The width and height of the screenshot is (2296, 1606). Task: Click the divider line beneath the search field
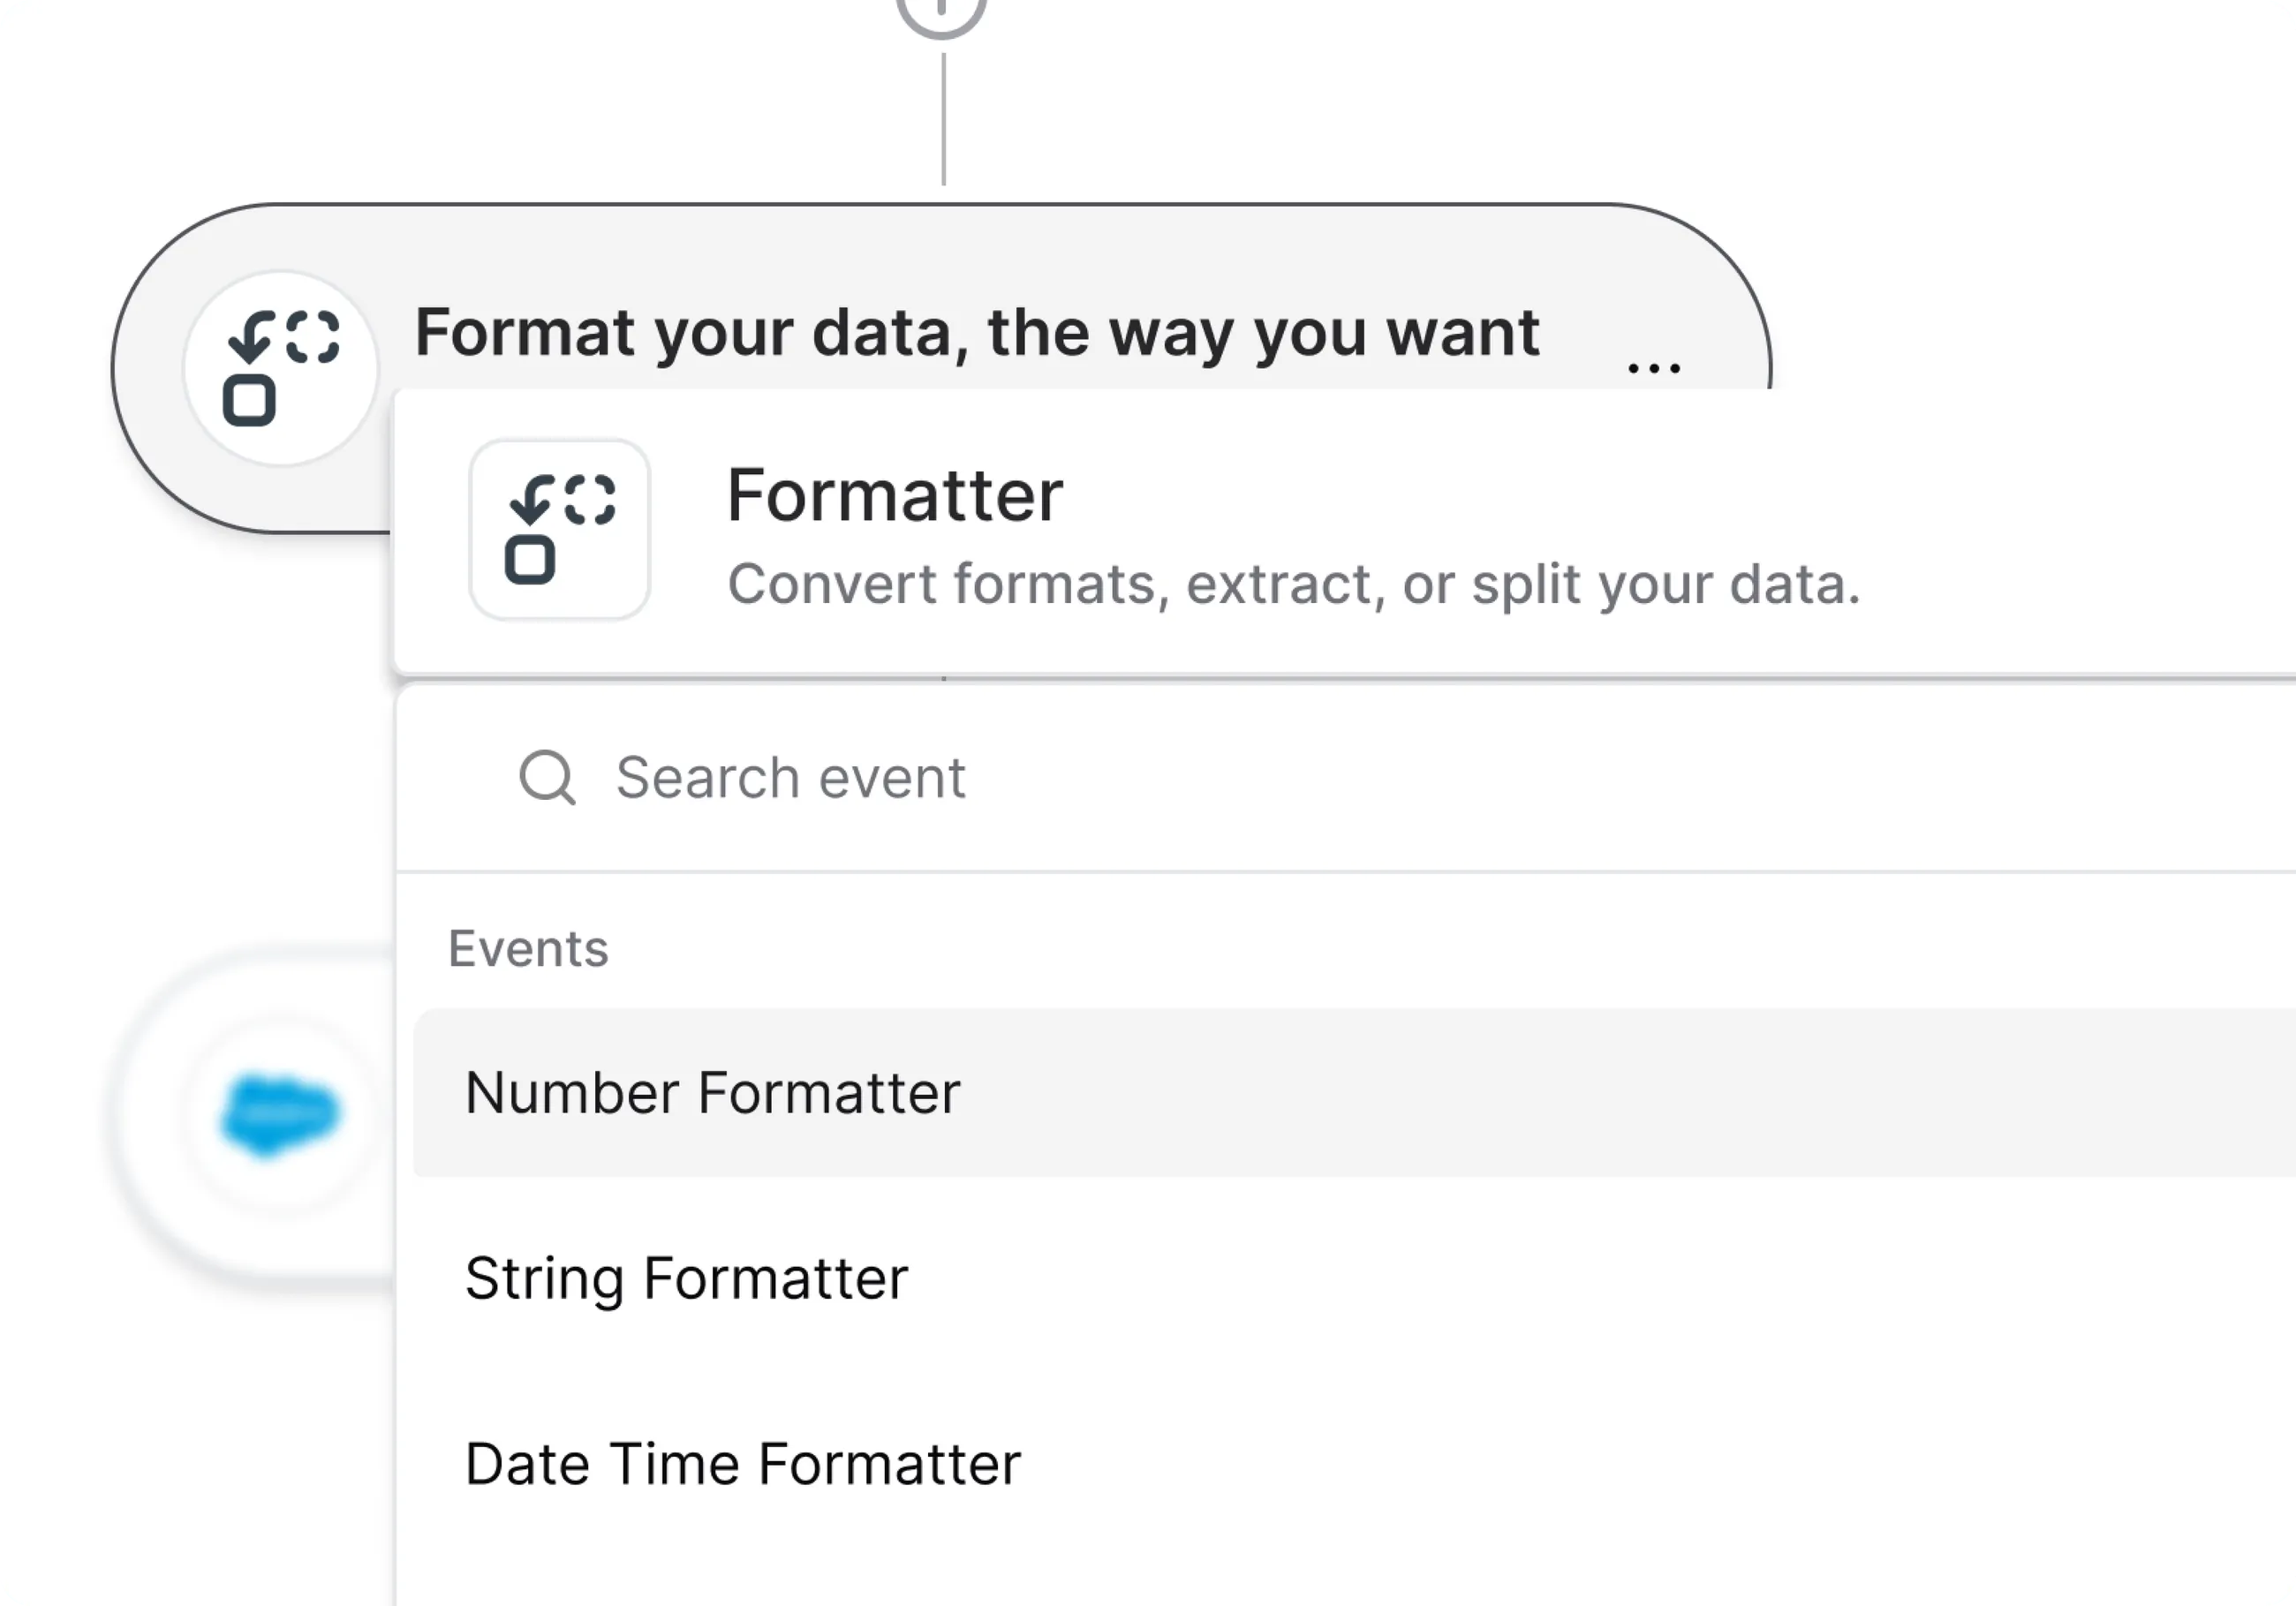click(1300, 872)
